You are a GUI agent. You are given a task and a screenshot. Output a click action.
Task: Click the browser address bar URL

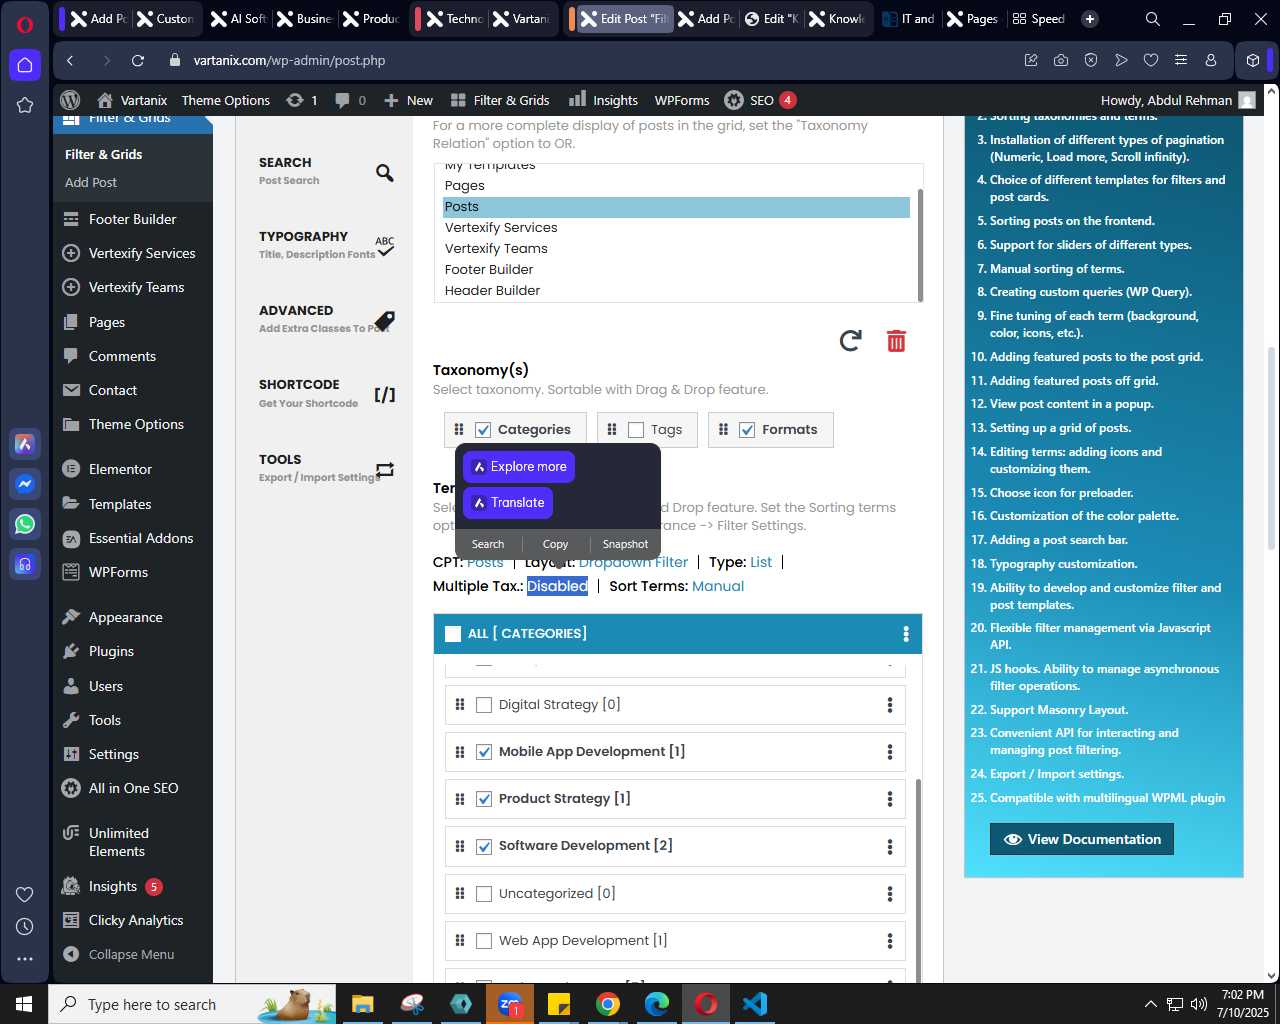(290, 60)
